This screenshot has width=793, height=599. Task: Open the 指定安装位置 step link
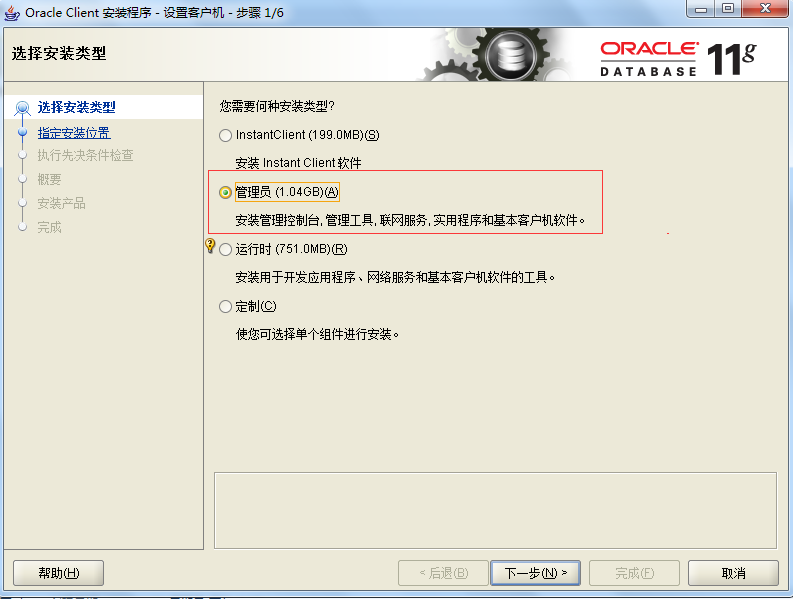tap(74, 133)
